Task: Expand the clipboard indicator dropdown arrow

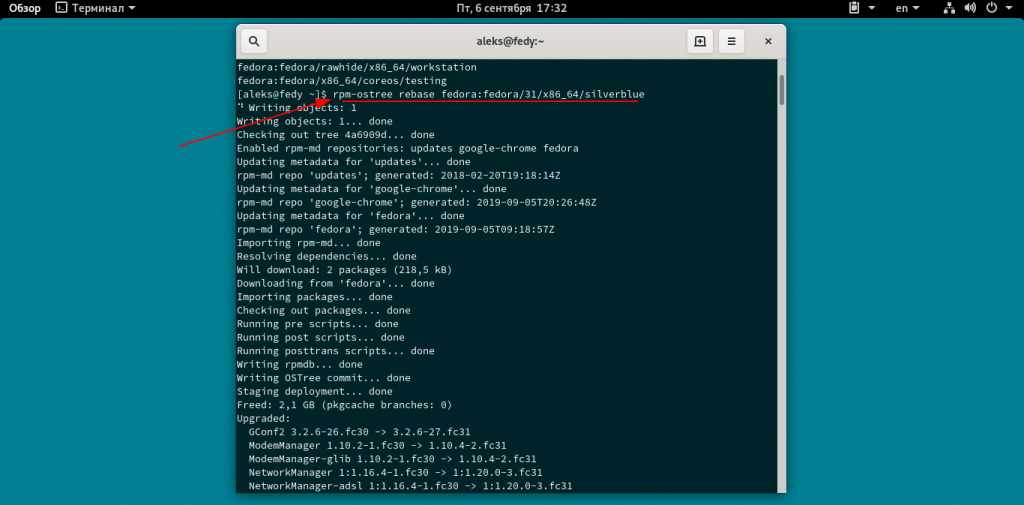Action: coord(871,8)
